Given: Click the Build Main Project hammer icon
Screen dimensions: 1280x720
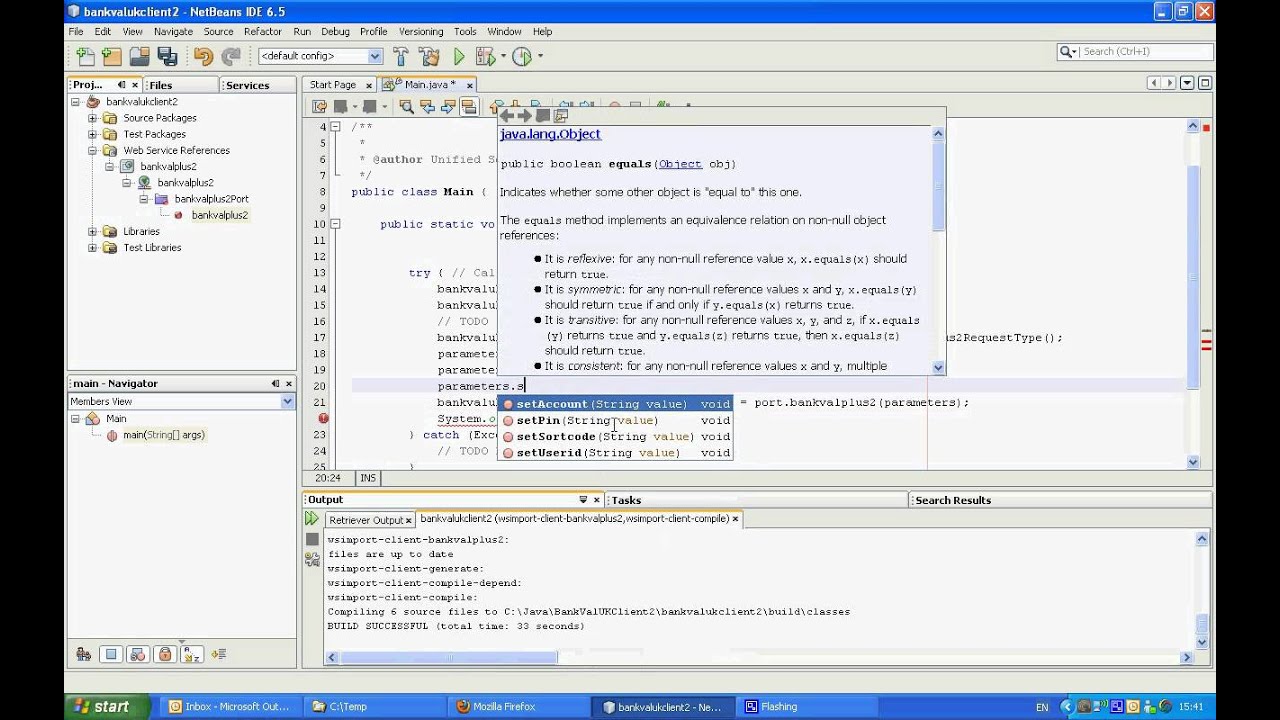Looking at the screenshot, I should pos(401,57).
